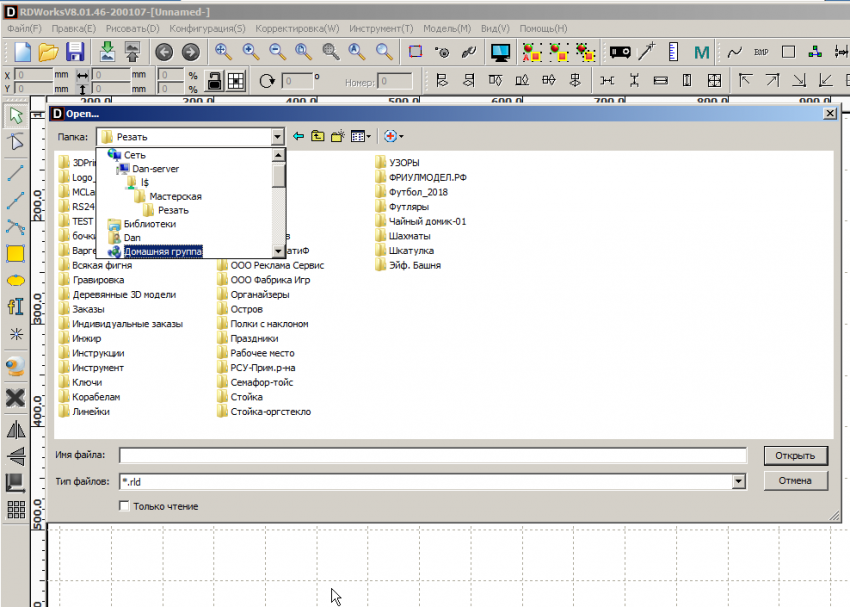The width and height of the screenshot is (850, 607).
Task: Select the Line drawing tool
Action: (15, 173)
